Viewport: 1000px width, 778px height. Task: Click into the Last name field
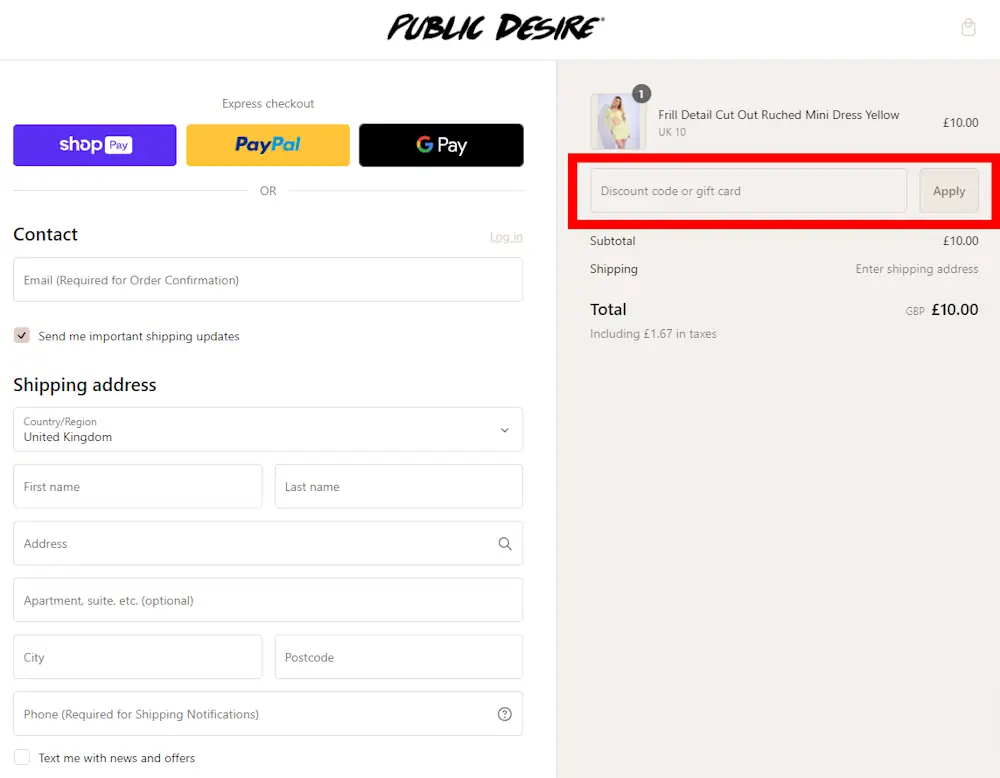click(x=399, y=487)
